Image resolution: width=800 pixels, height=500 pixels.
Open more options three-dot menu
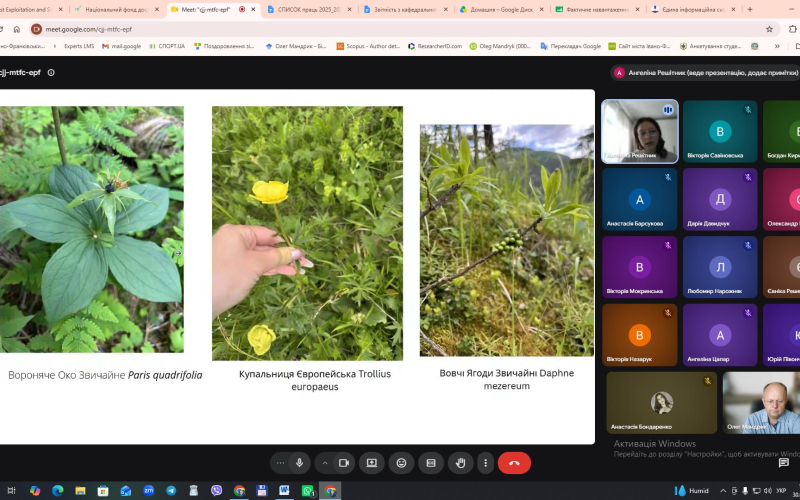(485, 463)
